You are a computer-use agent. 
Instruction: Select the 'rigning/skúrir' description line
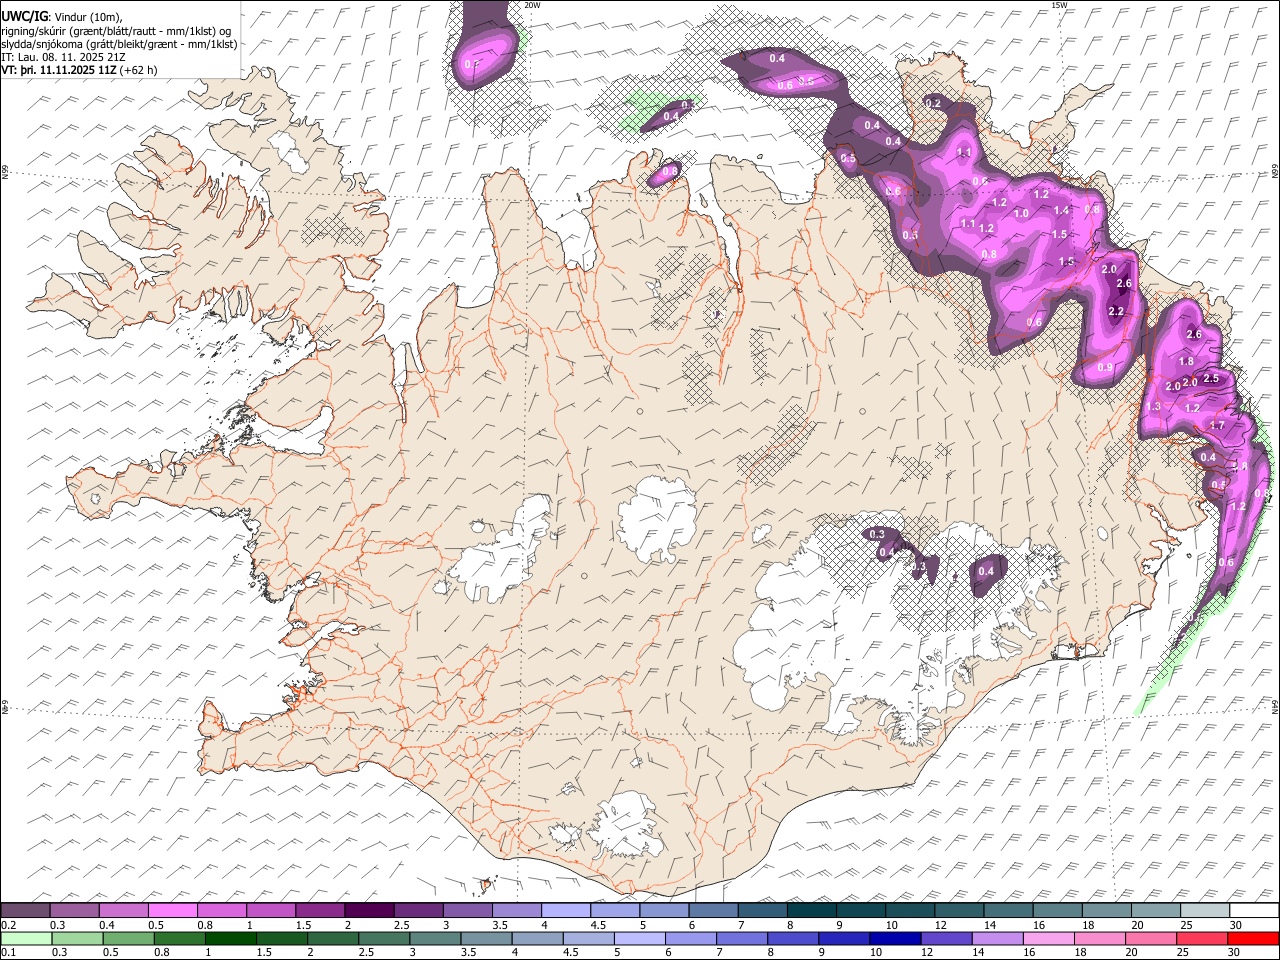[x=117, y=30]
